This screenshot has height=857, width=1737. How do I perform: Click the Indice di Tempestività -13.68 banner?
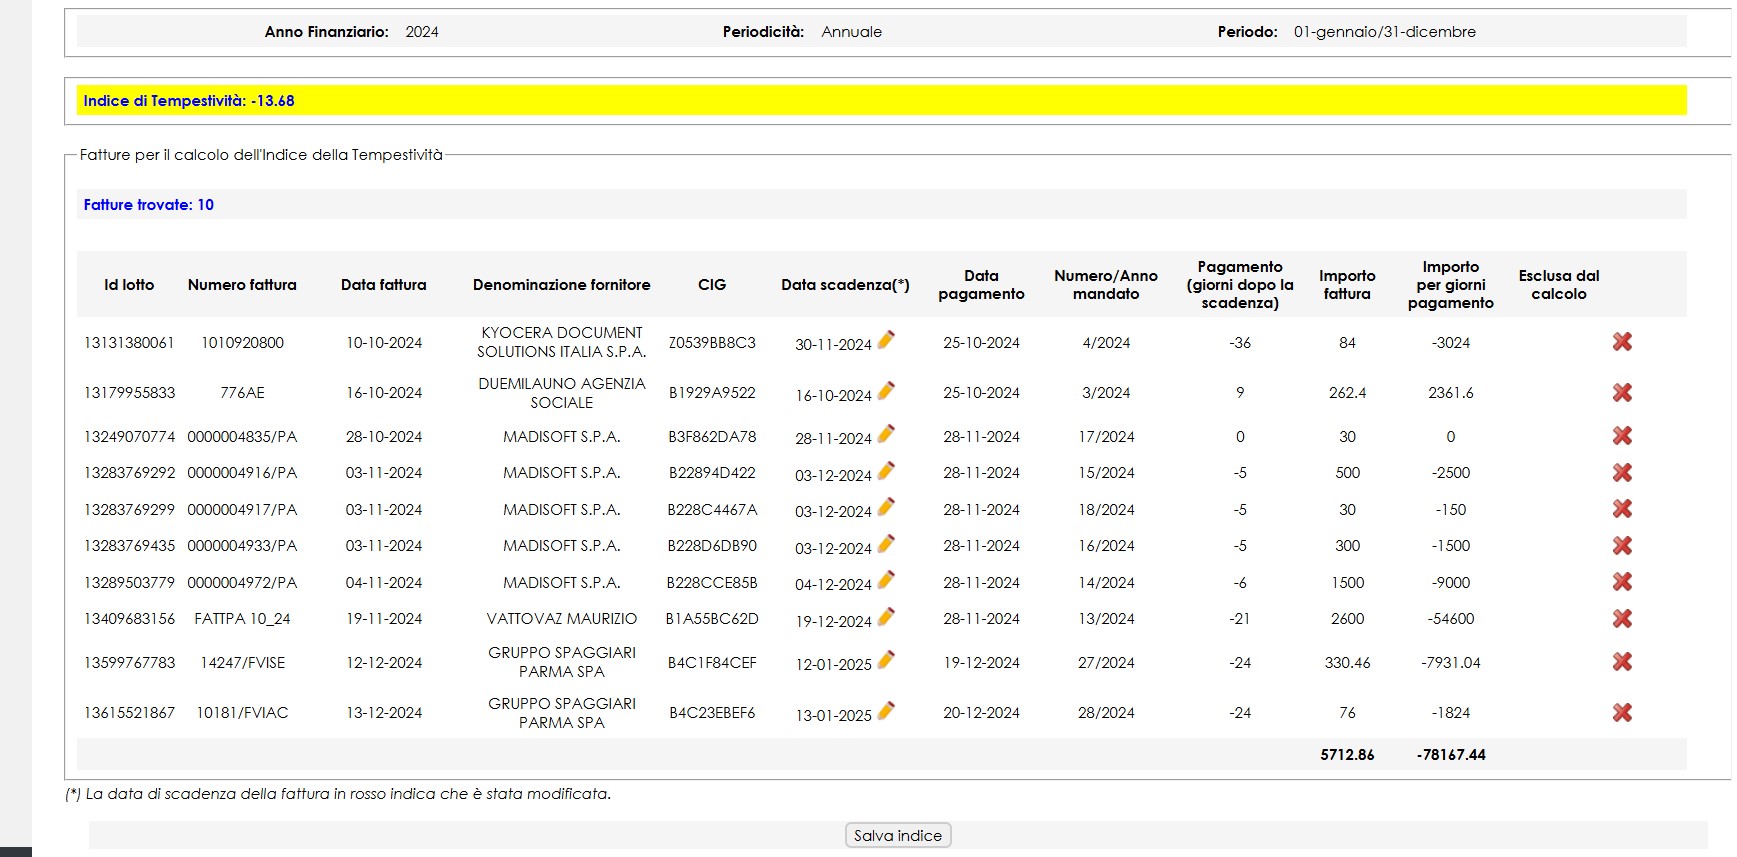click(882, 101)
